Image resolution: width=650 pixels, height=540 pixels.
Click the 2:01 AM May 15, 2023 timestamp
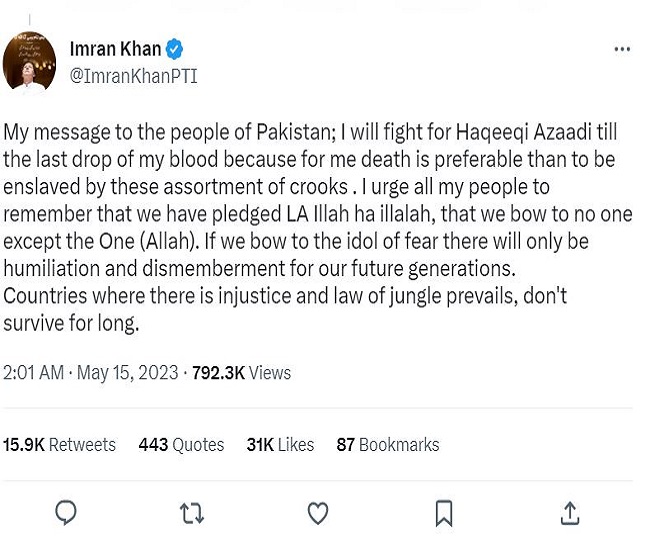(x=91, y=373)
